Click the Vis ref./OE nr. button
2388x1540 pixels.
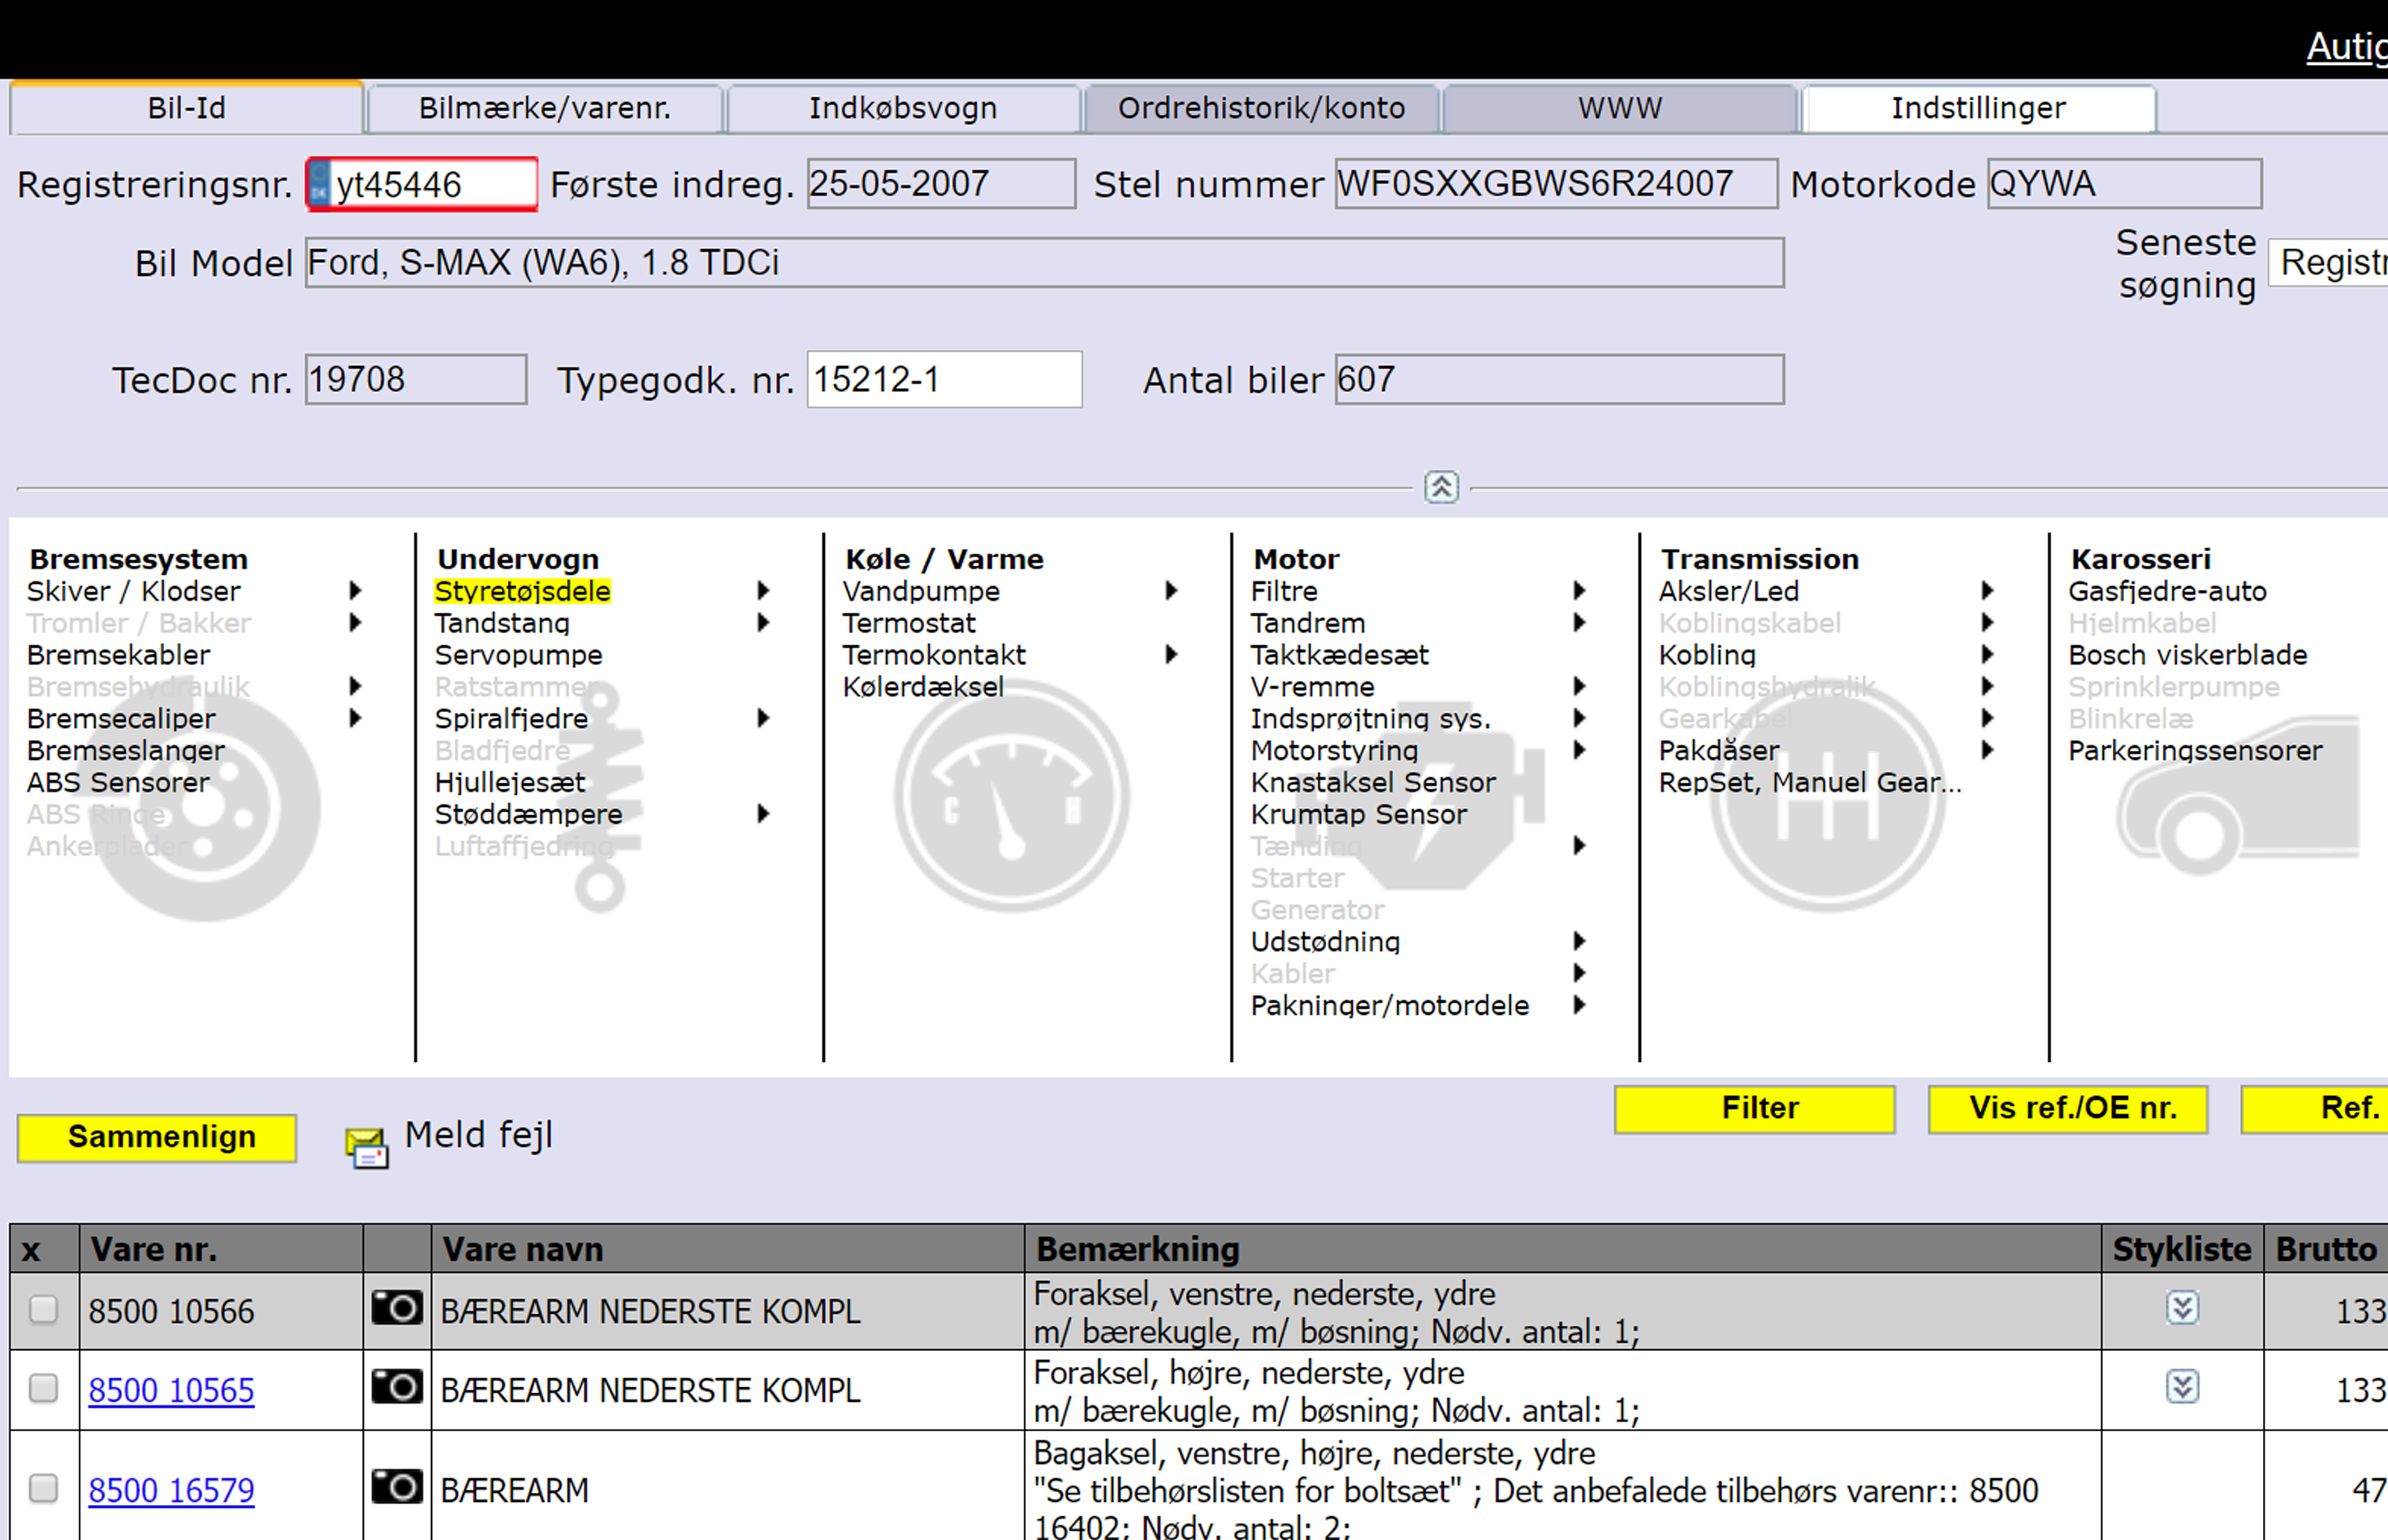pos(2068,1109)
